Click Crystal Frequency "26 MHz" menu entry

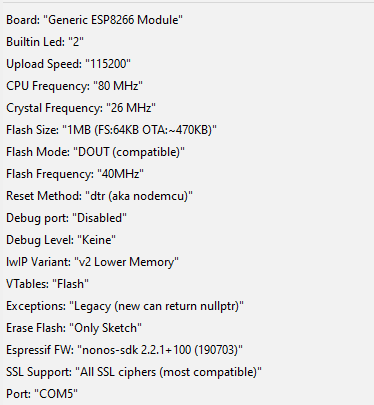pos(187,108)
